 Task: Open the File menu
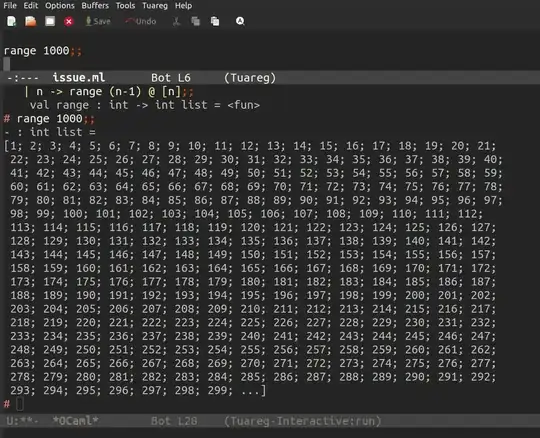pos(10,6)
